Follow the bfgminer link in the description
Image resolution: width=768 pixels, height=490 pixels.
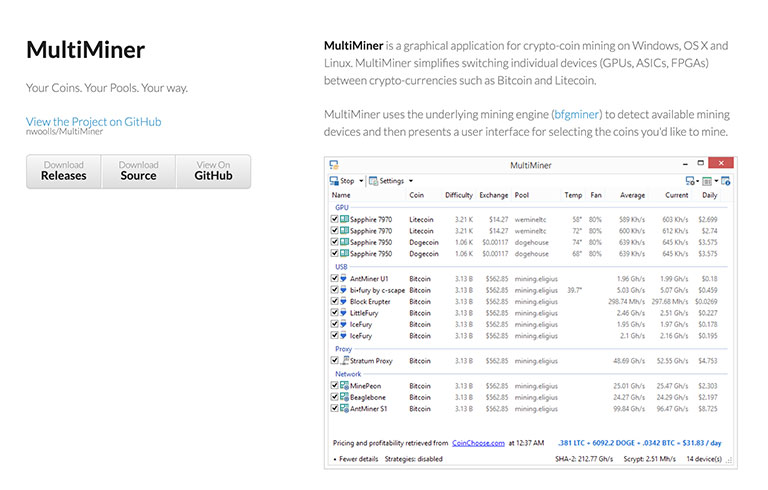click(x=576, y=114)
